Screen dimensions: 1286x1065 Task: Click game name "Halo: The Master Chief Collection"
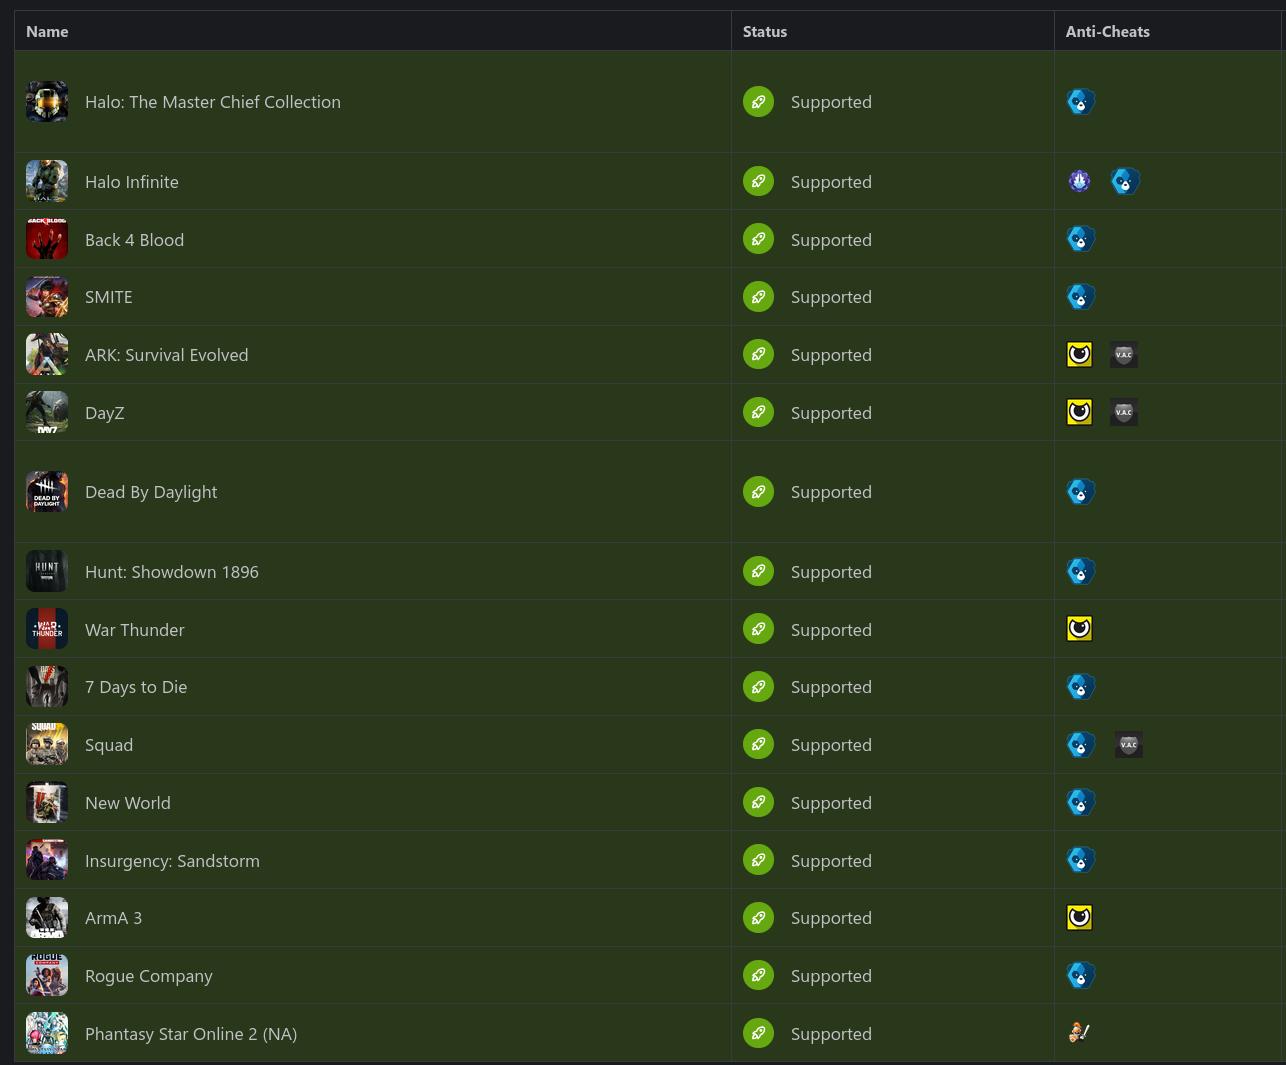pyautogui.click(x=213, y=102)
